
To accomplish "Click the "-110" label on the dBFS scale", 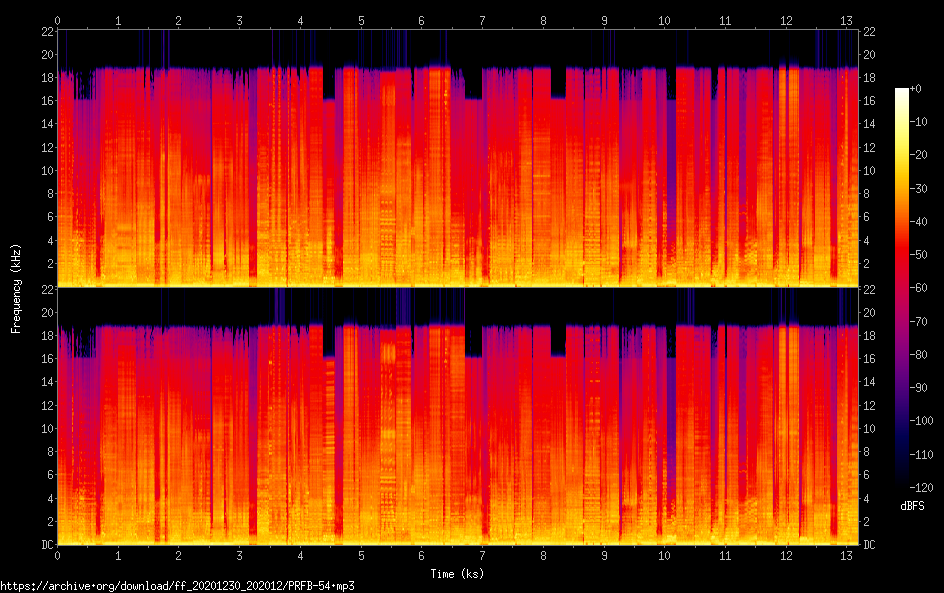I will (x=921, y=455).
